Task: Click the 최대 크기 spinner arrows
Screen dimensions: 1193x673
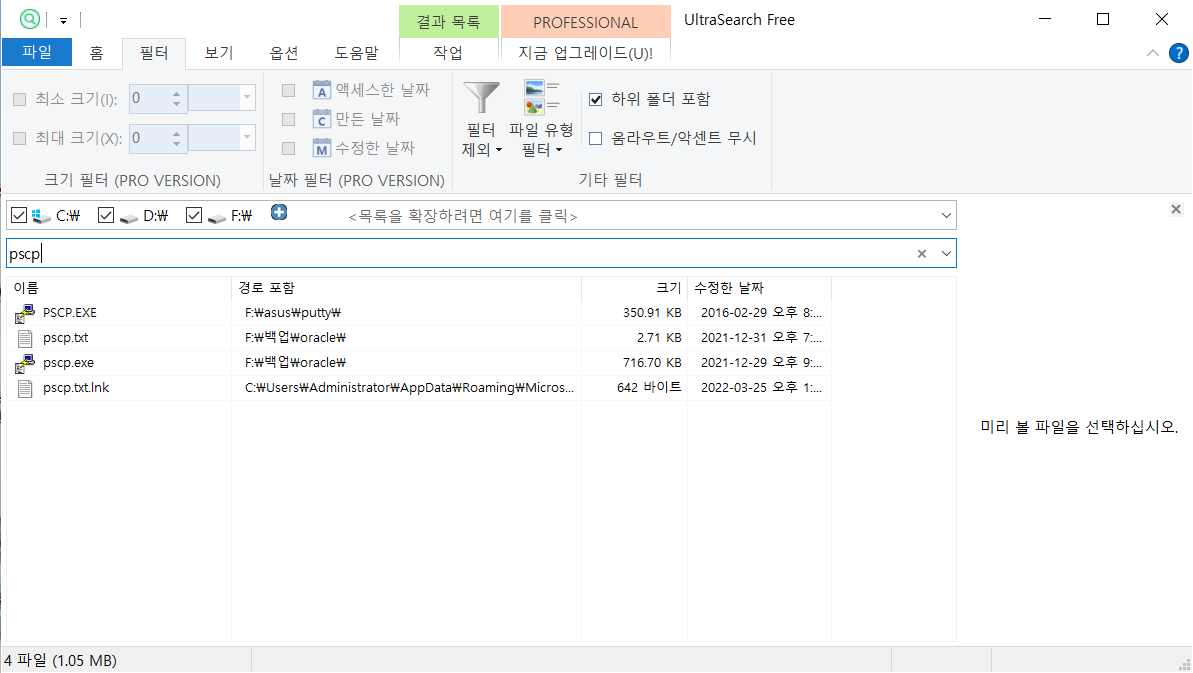Action: 177,138
